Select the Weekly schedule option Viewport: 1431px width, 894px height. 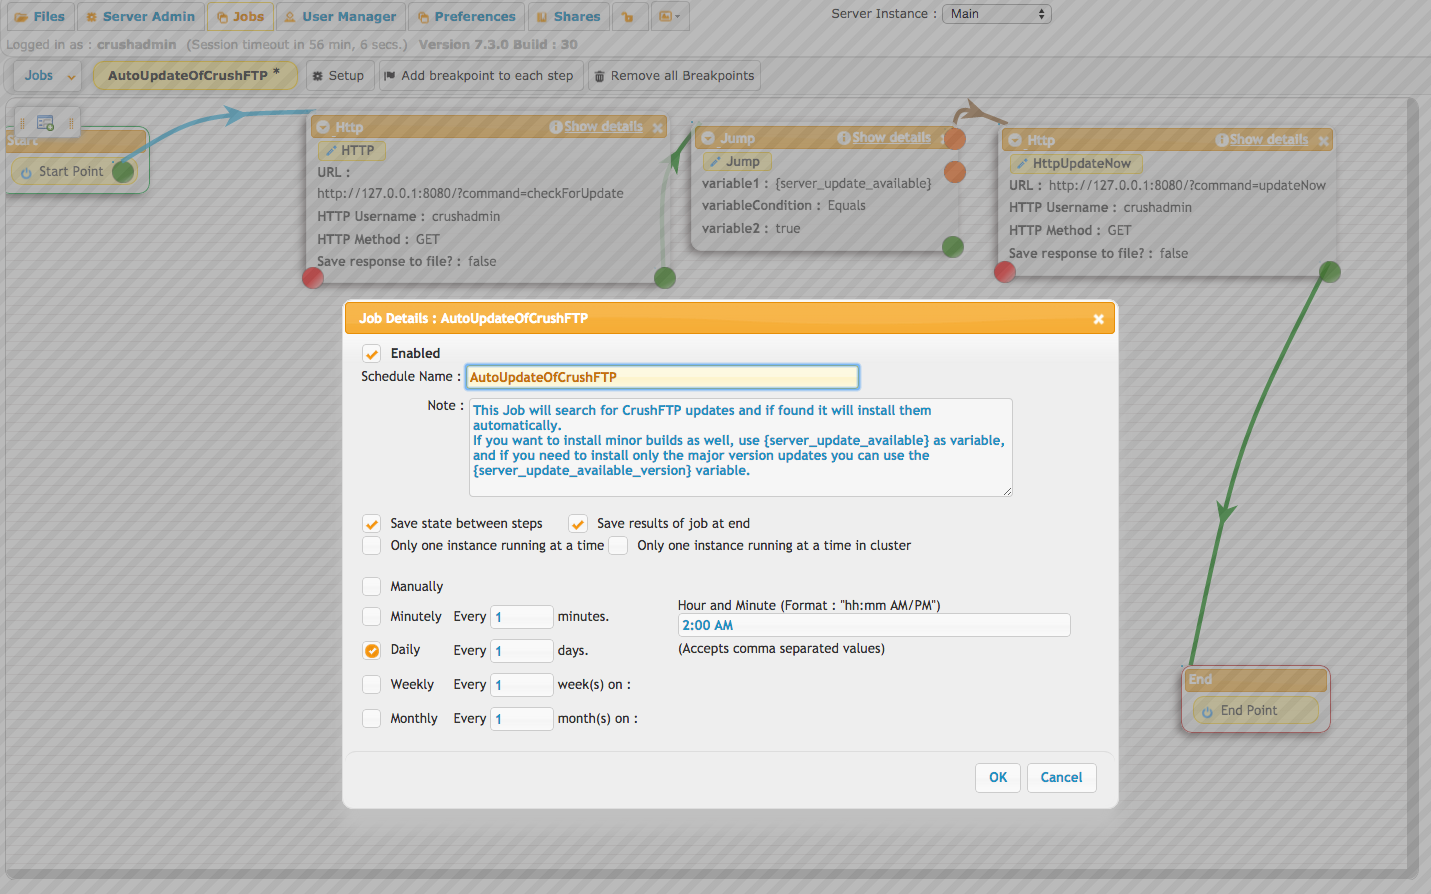tap(372, 685)
